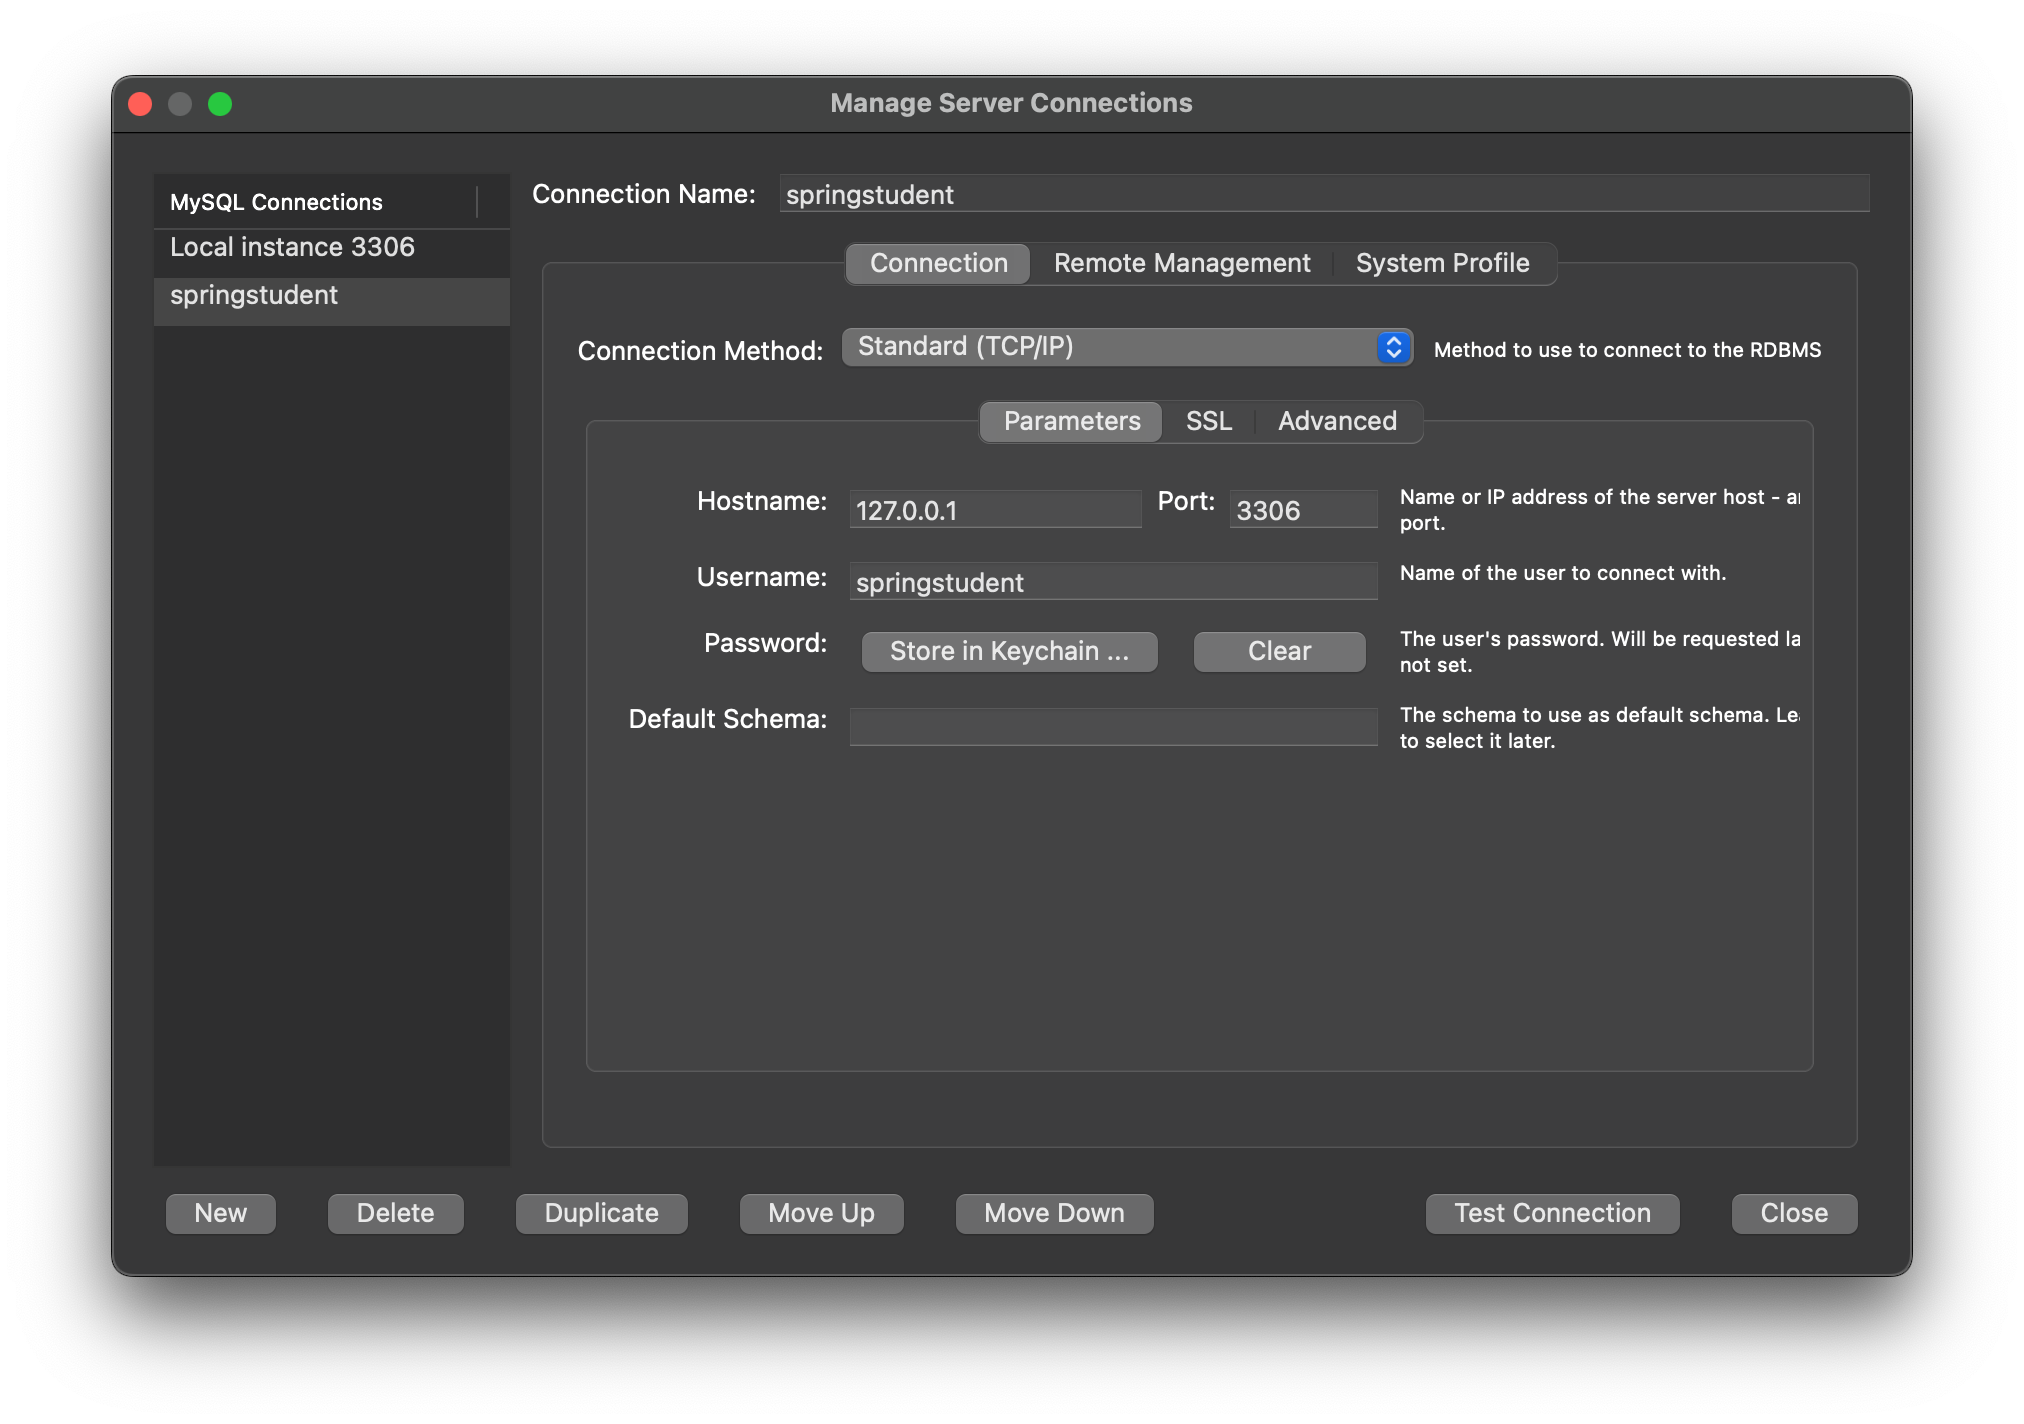
Task: Click the Connection Name text field
Action: pyautogui.click(x=1323, y=194)
